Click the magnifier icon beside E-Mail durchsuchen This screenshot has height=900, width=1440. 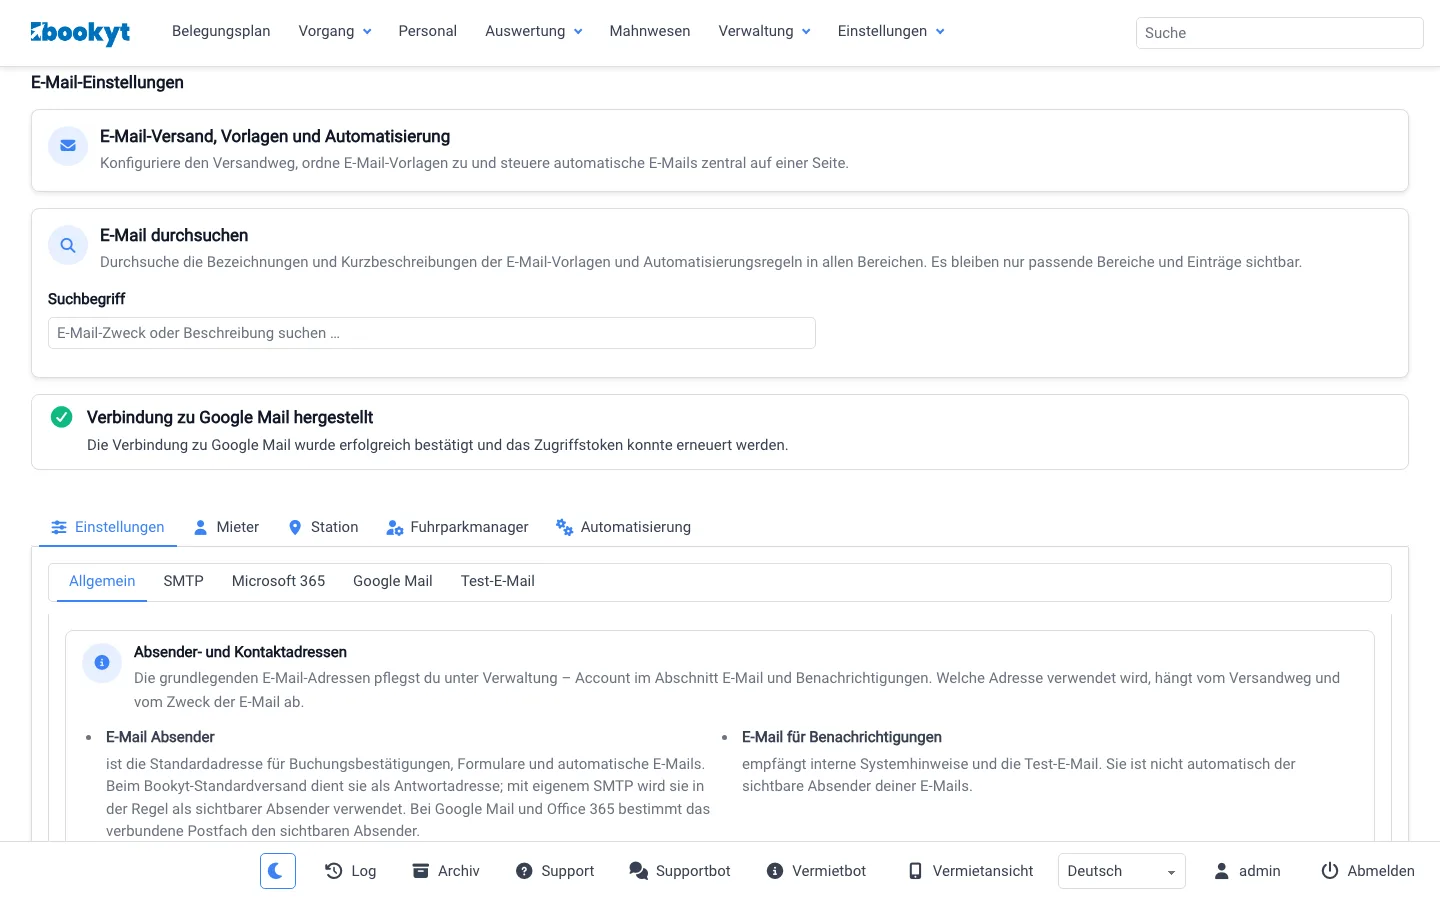coord(68,245)
